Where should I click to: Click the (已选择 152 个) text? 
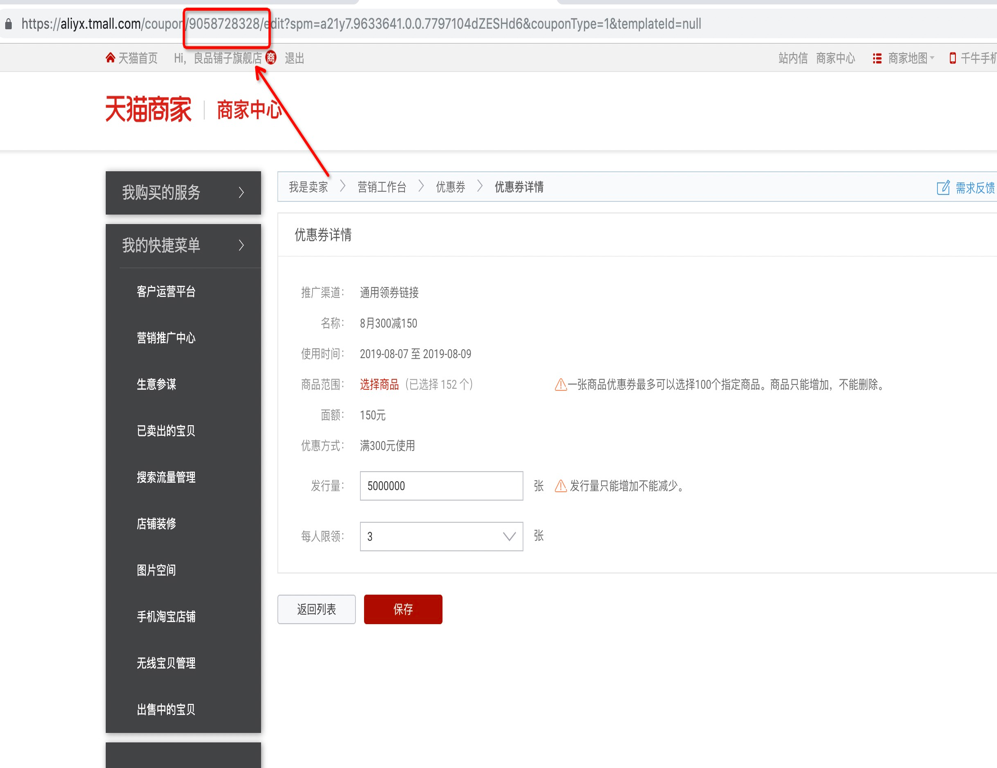coord(439,385)
